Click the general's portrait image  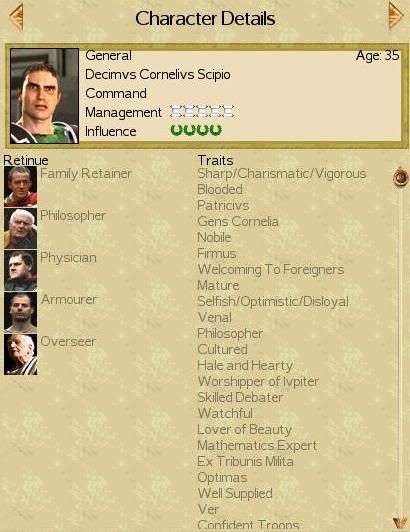(x=44, y=96)
